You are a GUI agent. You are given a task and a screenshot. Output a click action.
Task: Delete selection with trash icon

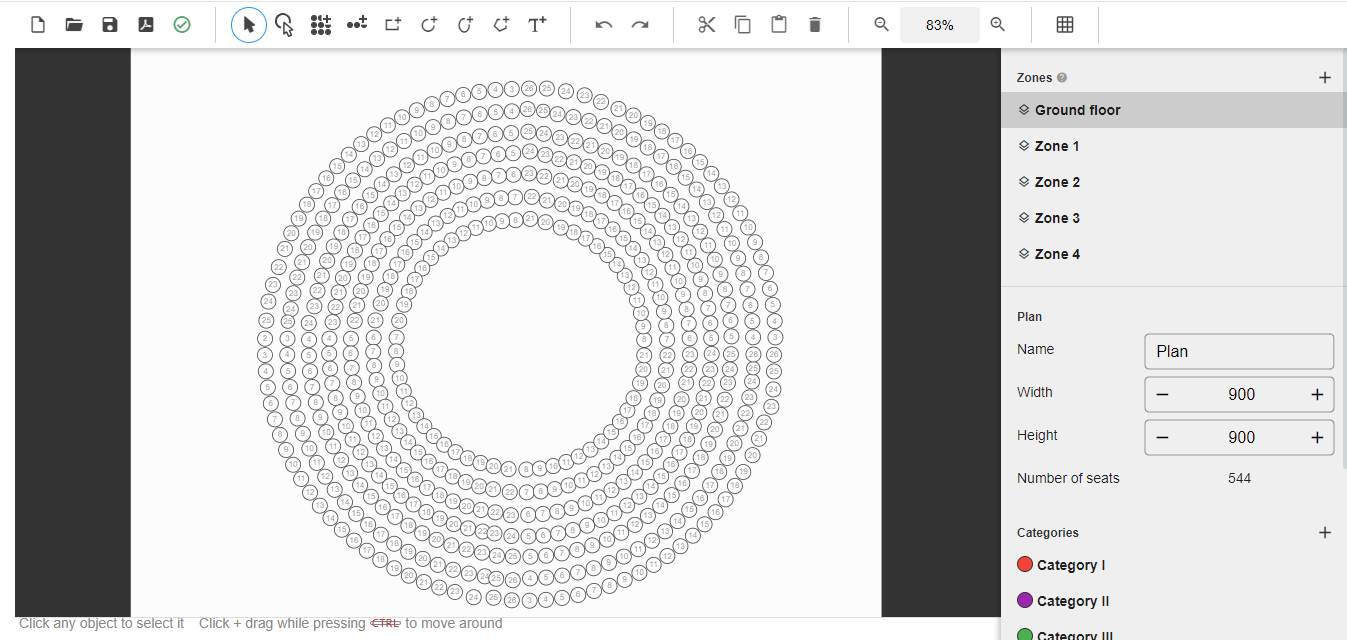[815, 25]
